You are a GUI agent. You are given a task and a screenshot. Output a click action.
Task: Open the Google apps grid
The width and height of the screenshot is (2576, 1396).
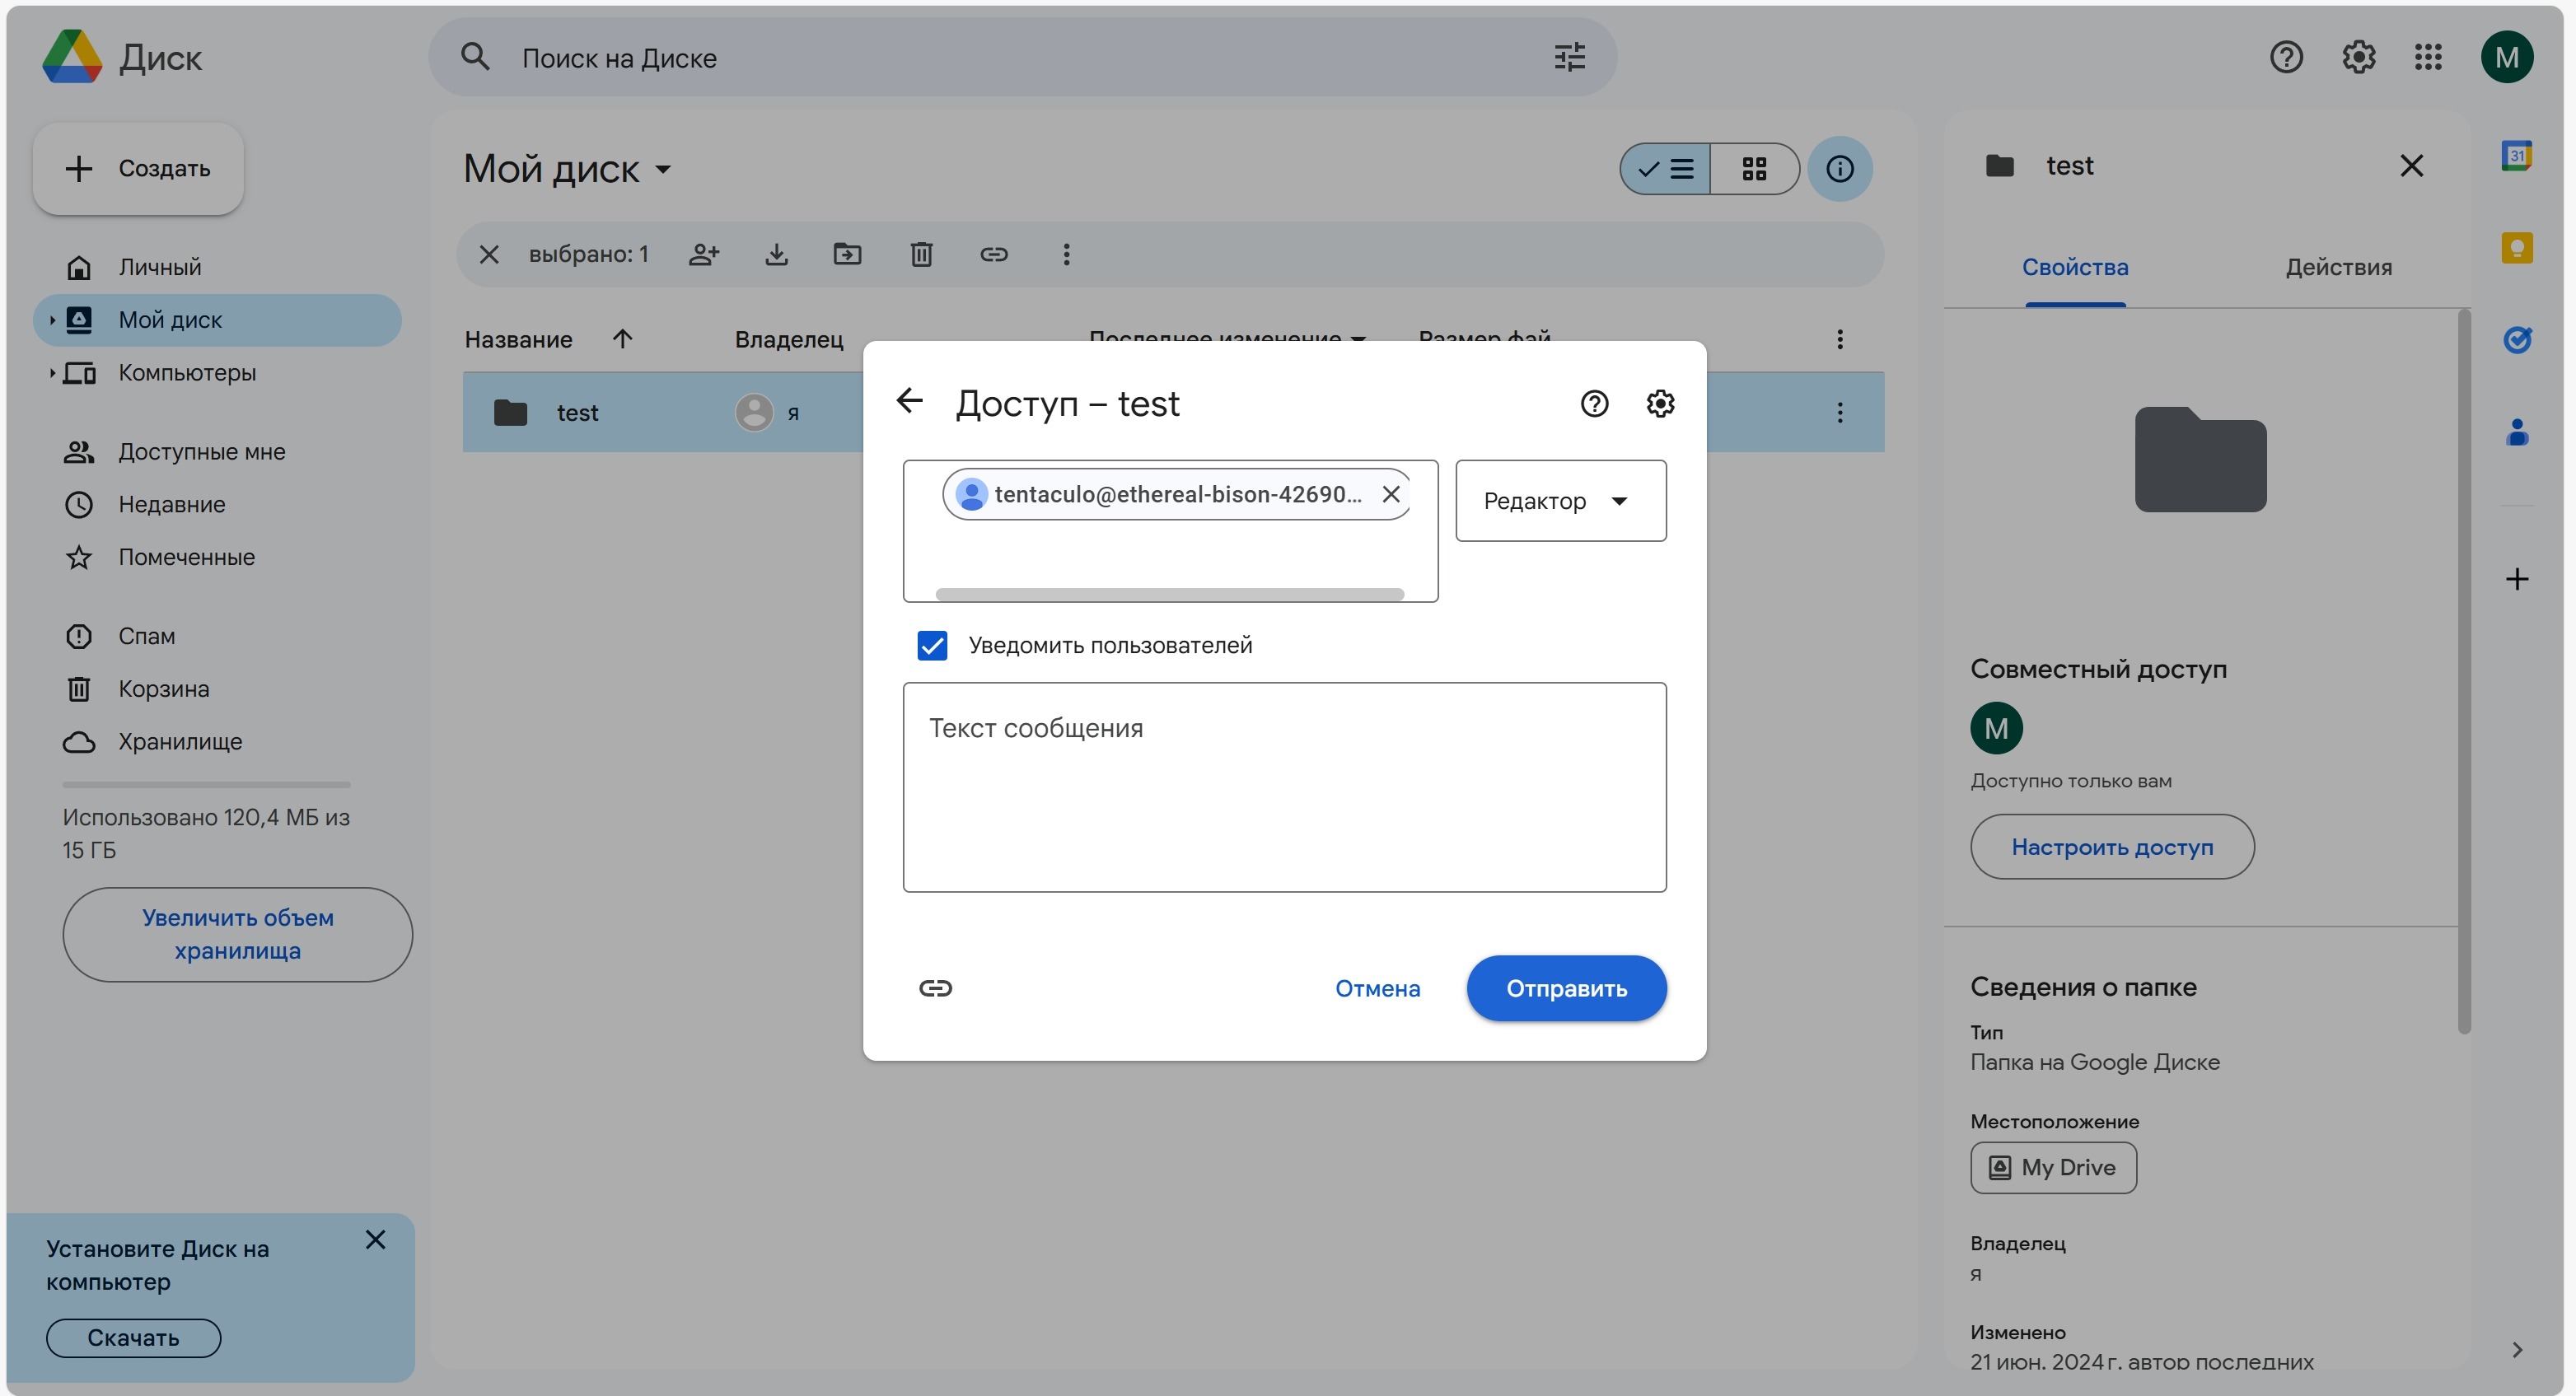(x=2428, y=57)
